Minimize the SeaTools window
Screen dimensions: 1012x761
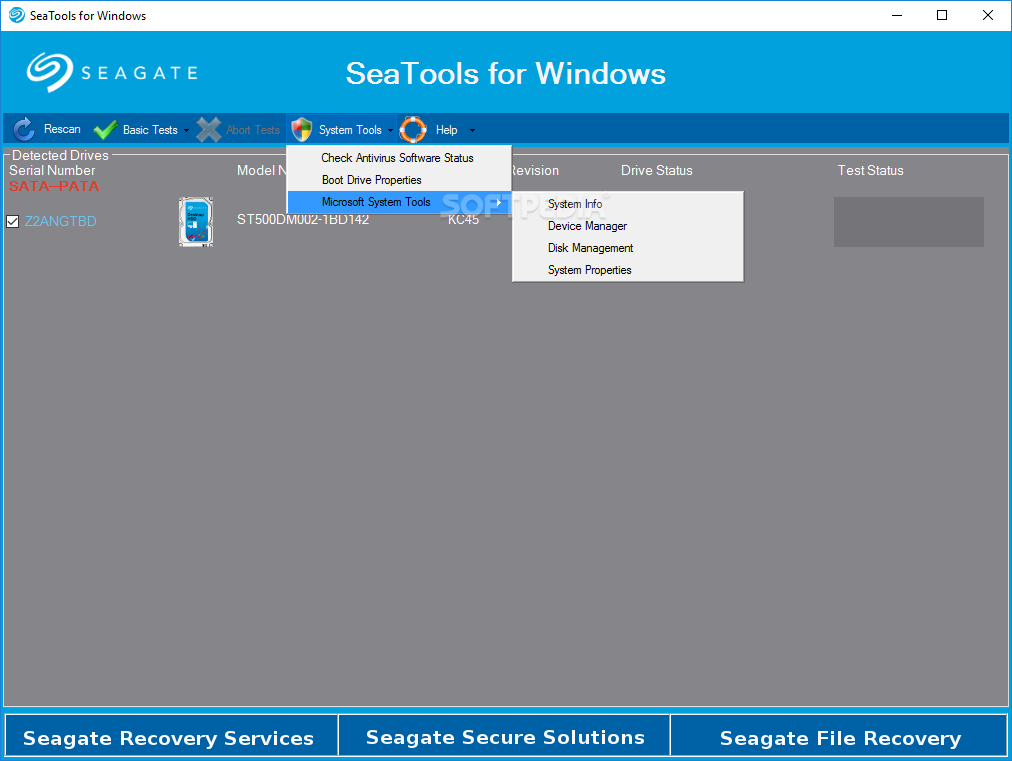(x=896, y=15)
